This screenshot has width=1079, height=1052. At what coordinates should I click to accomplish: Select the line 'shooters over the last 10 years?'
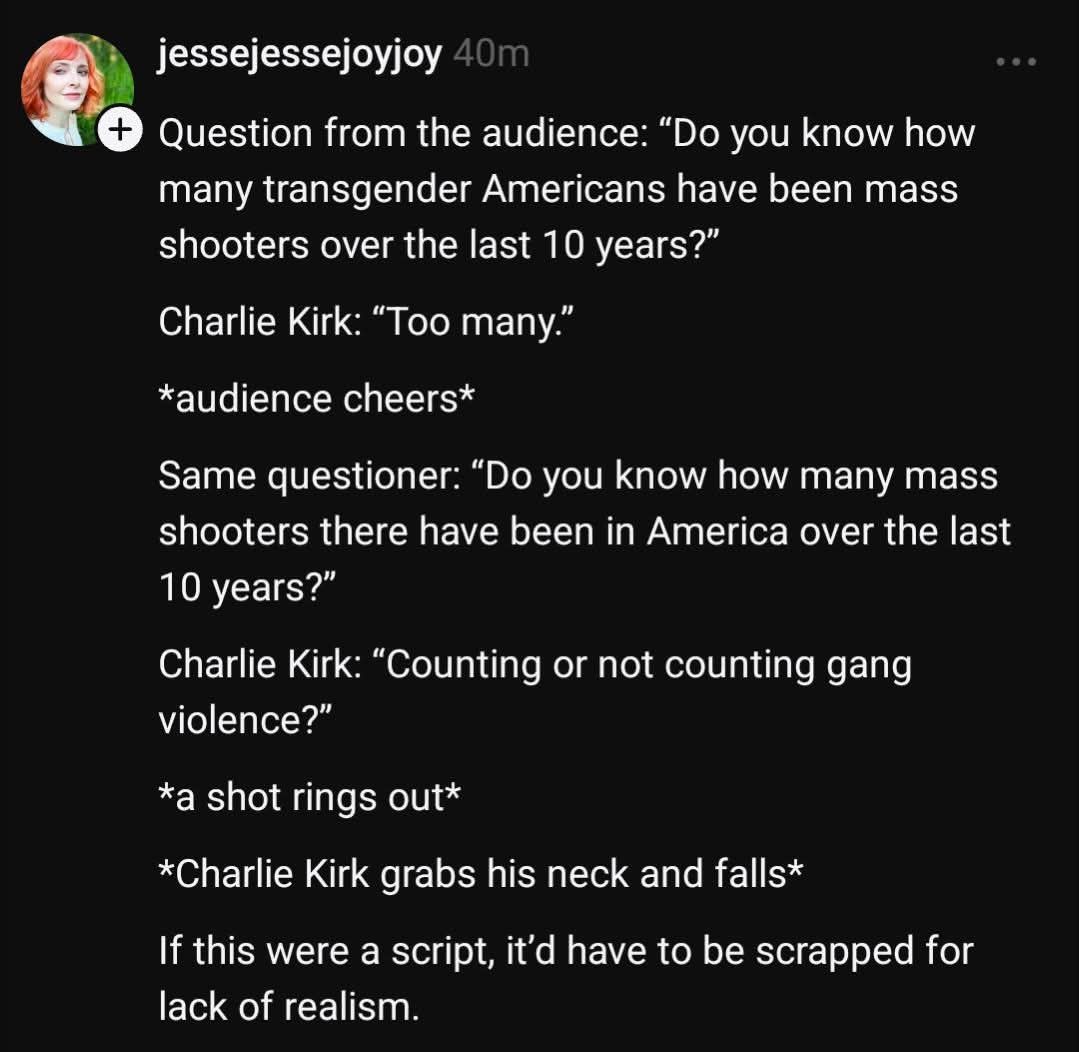[x=439, y=245]
